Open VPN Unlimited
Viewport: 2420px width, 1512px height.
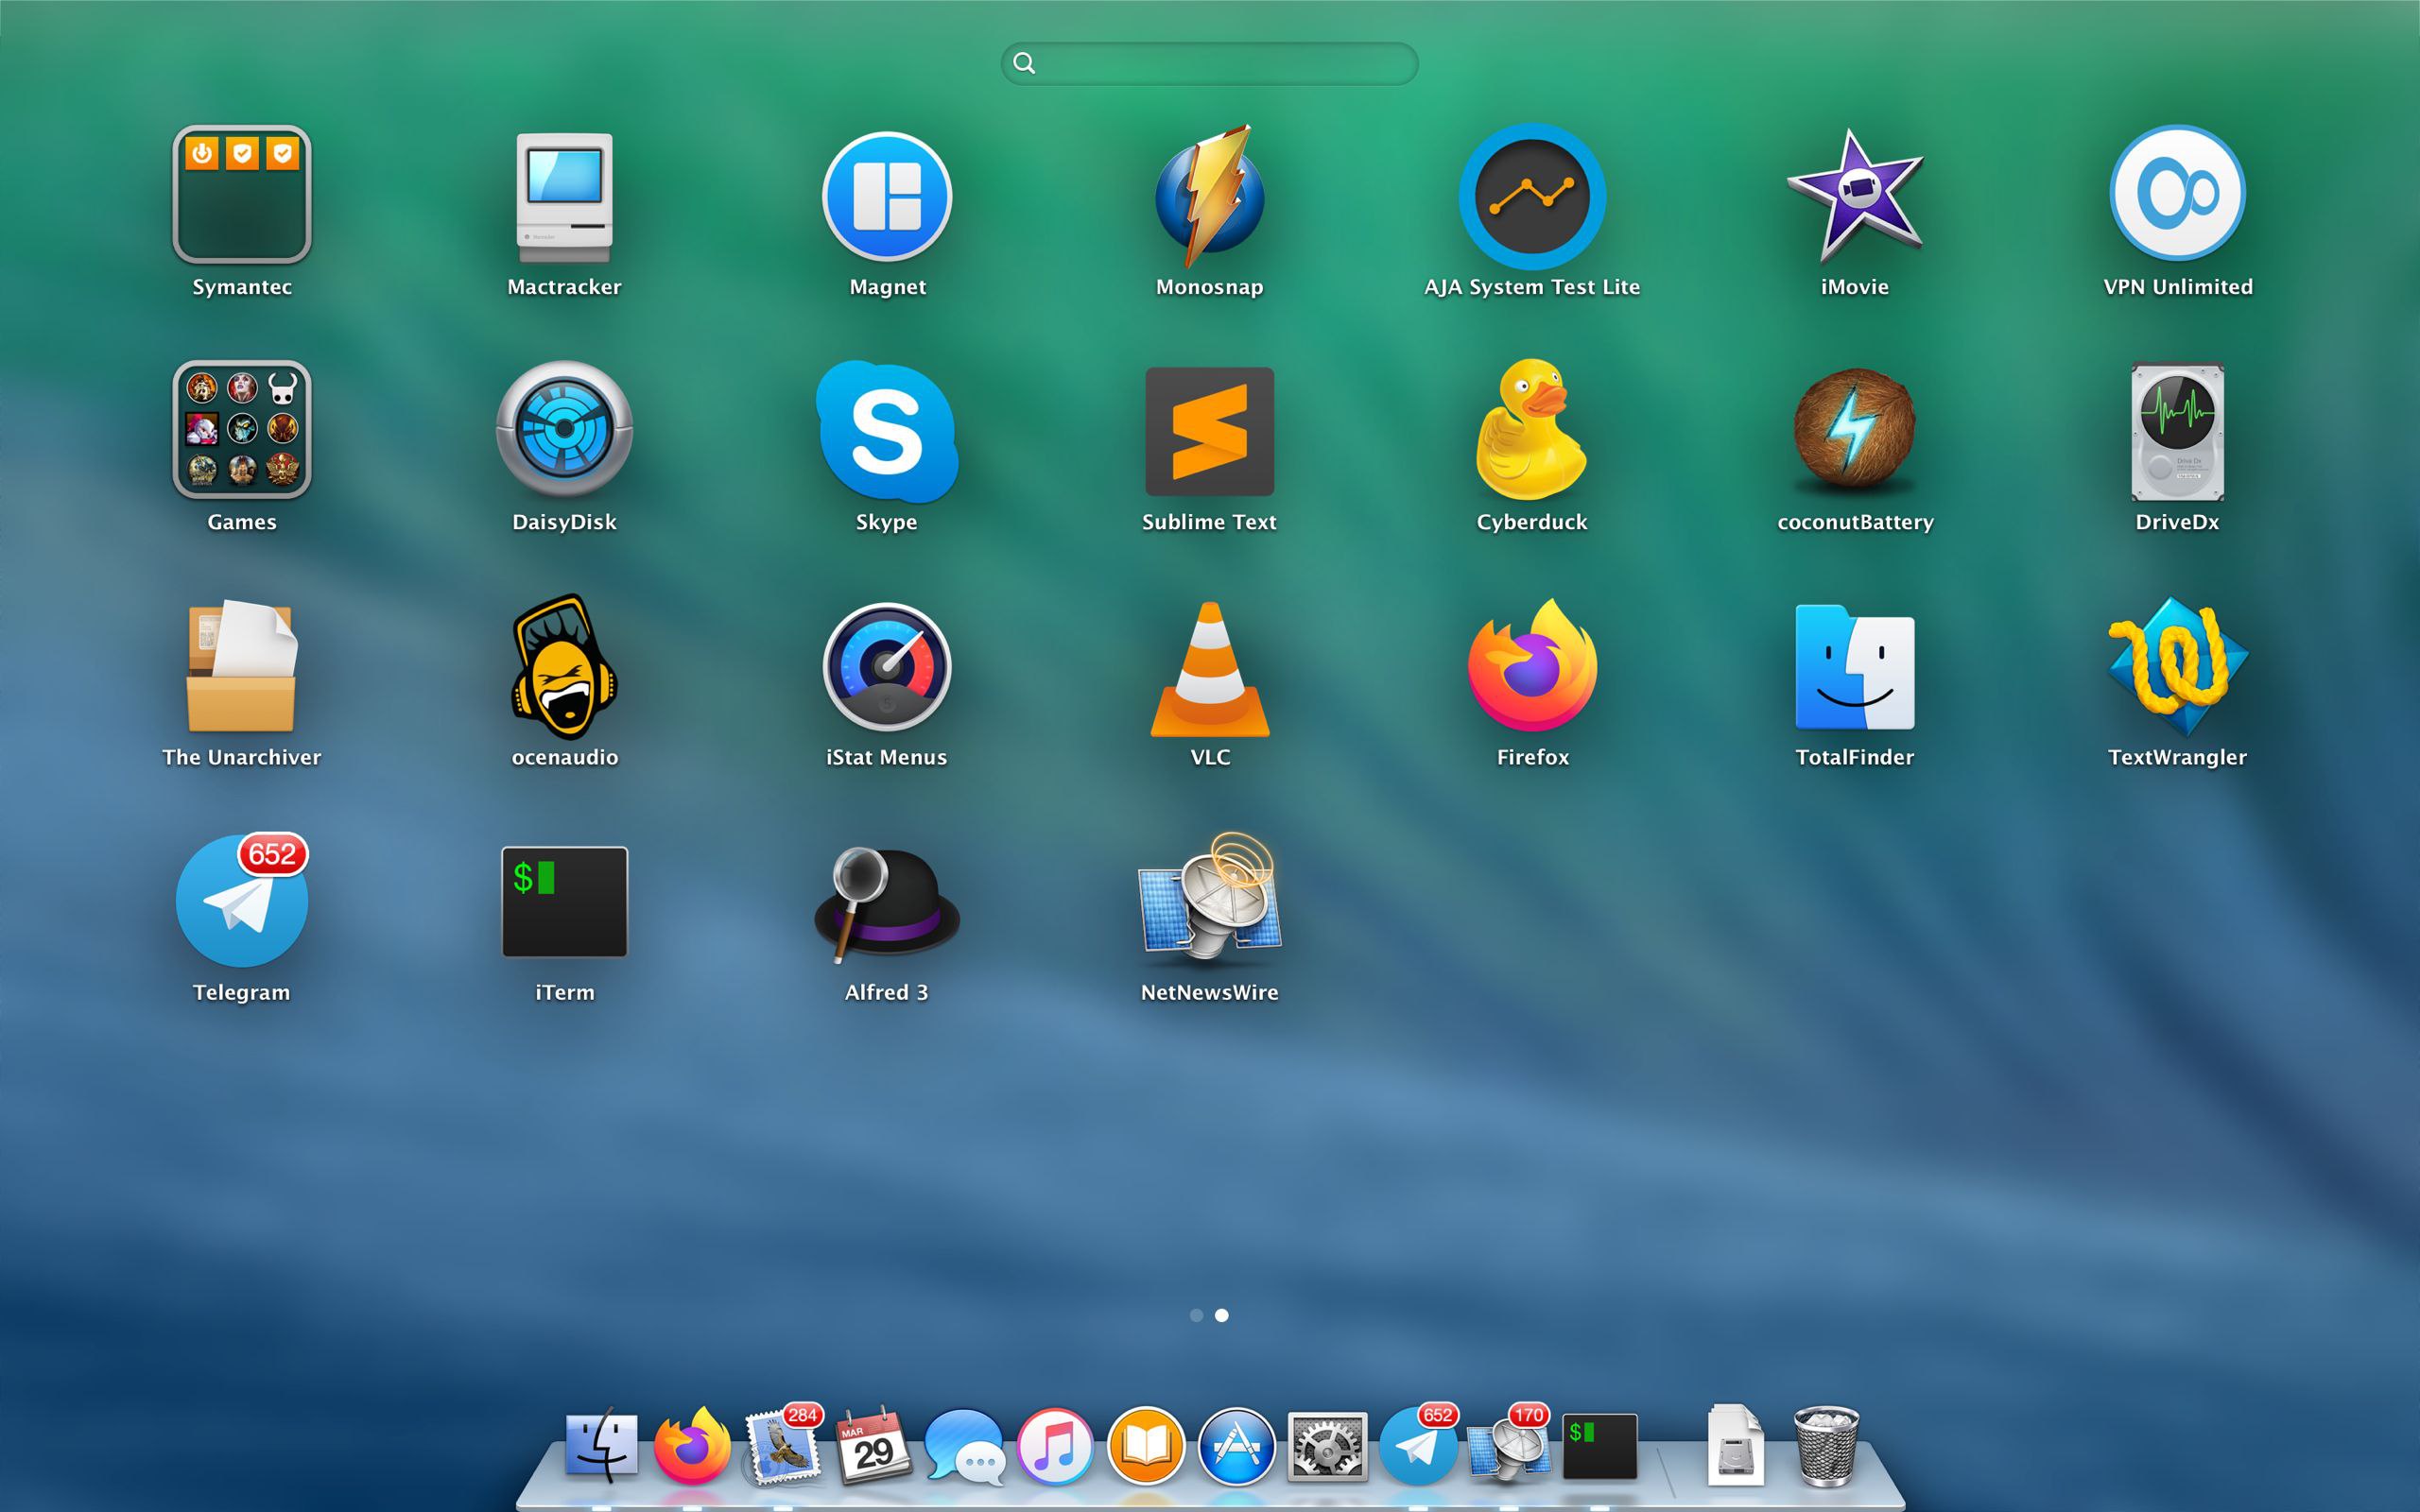tap(2177, 193)
